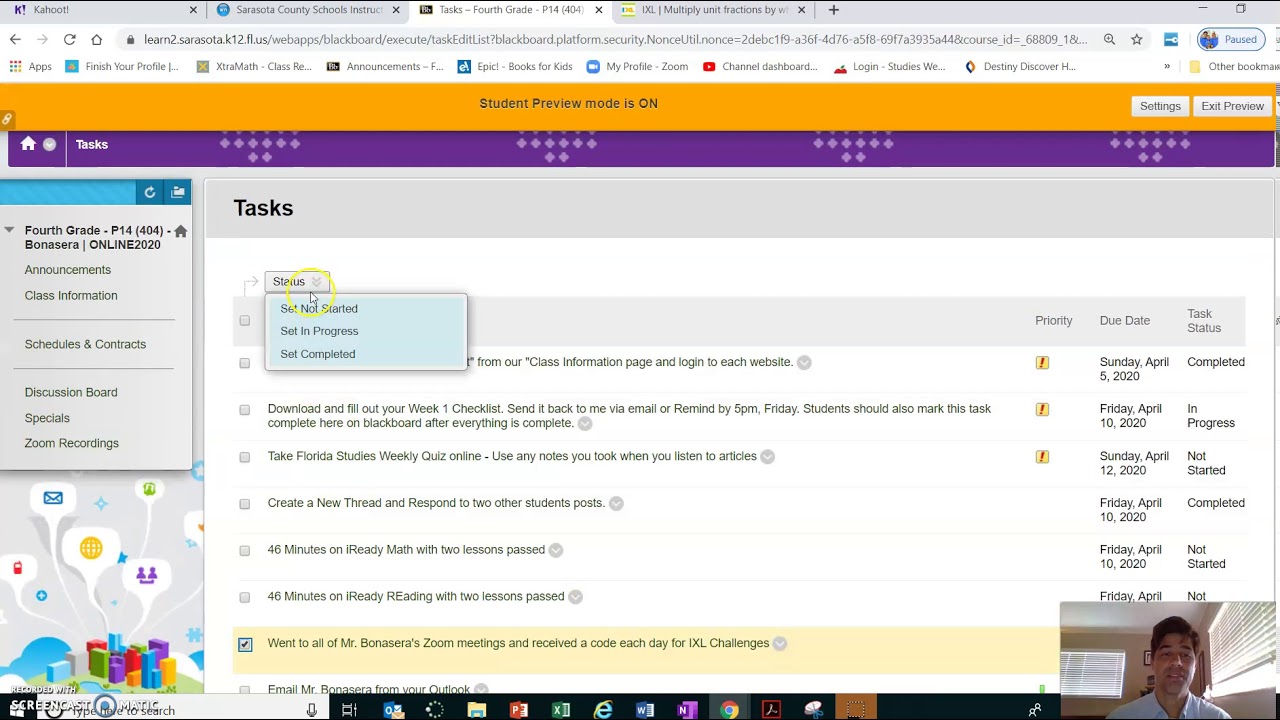Click the Exit Preview button

(x=1233, y=106)
